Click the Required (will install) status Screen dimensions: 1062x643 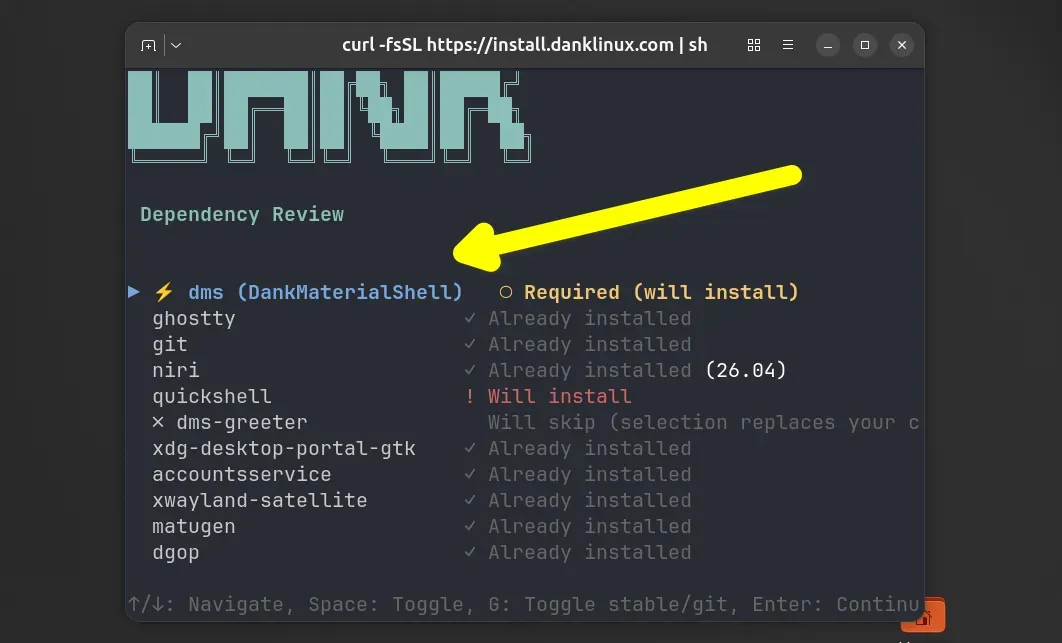(x=661, y=292)
